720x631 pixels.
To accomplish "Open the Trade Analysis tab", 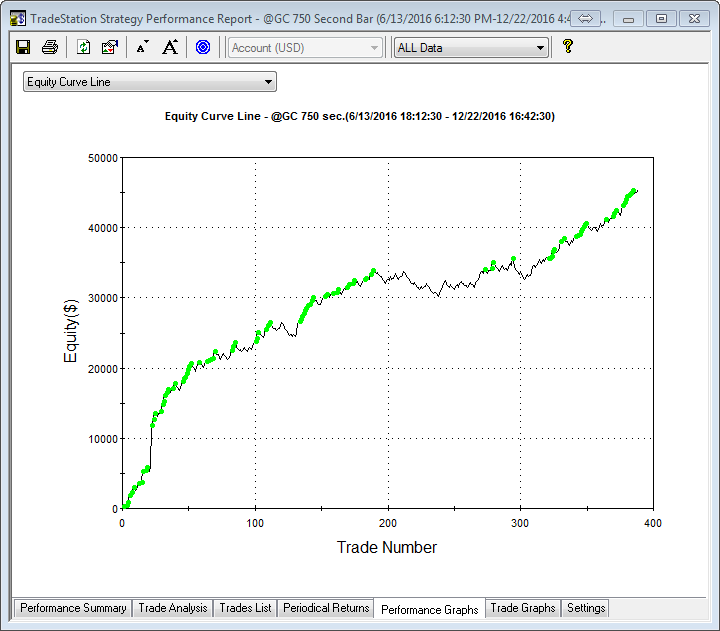I will (x=172, y=608).
